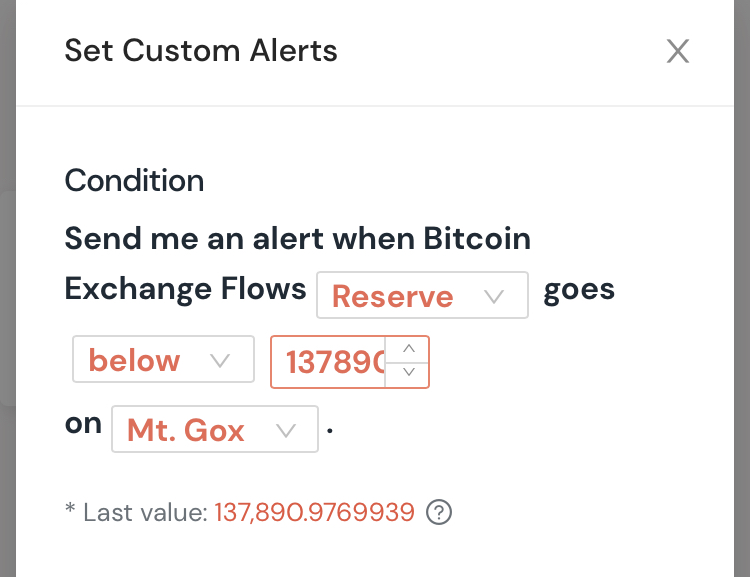Click the "Send me an alert when Bitcoin" text
This screenshot has width=750, height=577.
(x=297, y=240)
